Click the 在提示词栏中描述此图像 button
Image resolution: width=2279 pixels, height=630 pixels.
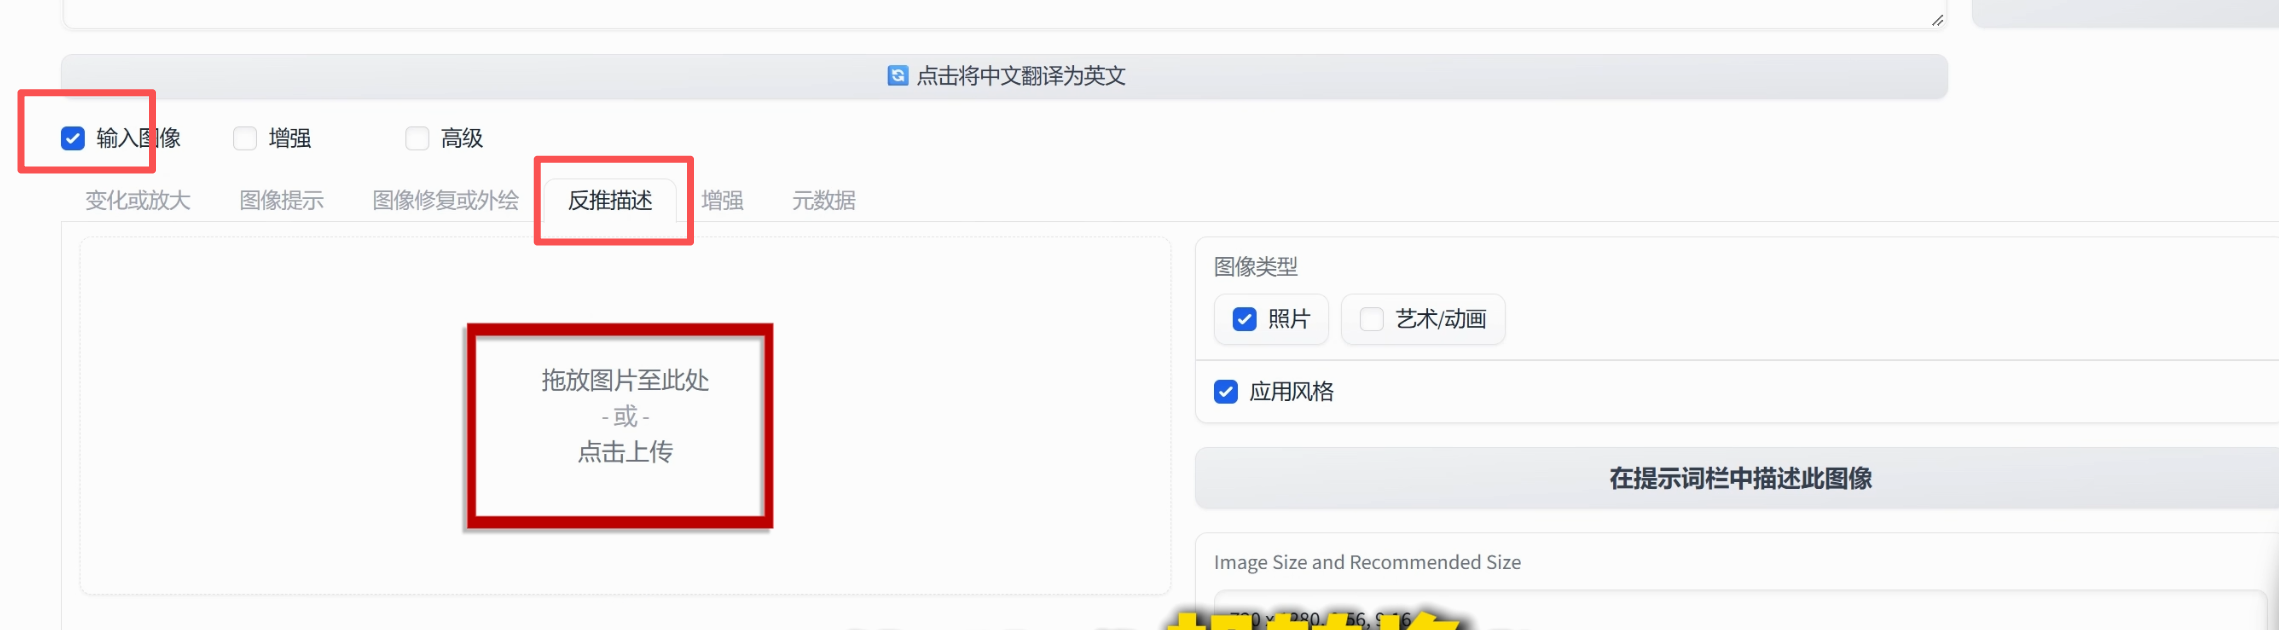pyautogui.click(x=1740, y=478)
